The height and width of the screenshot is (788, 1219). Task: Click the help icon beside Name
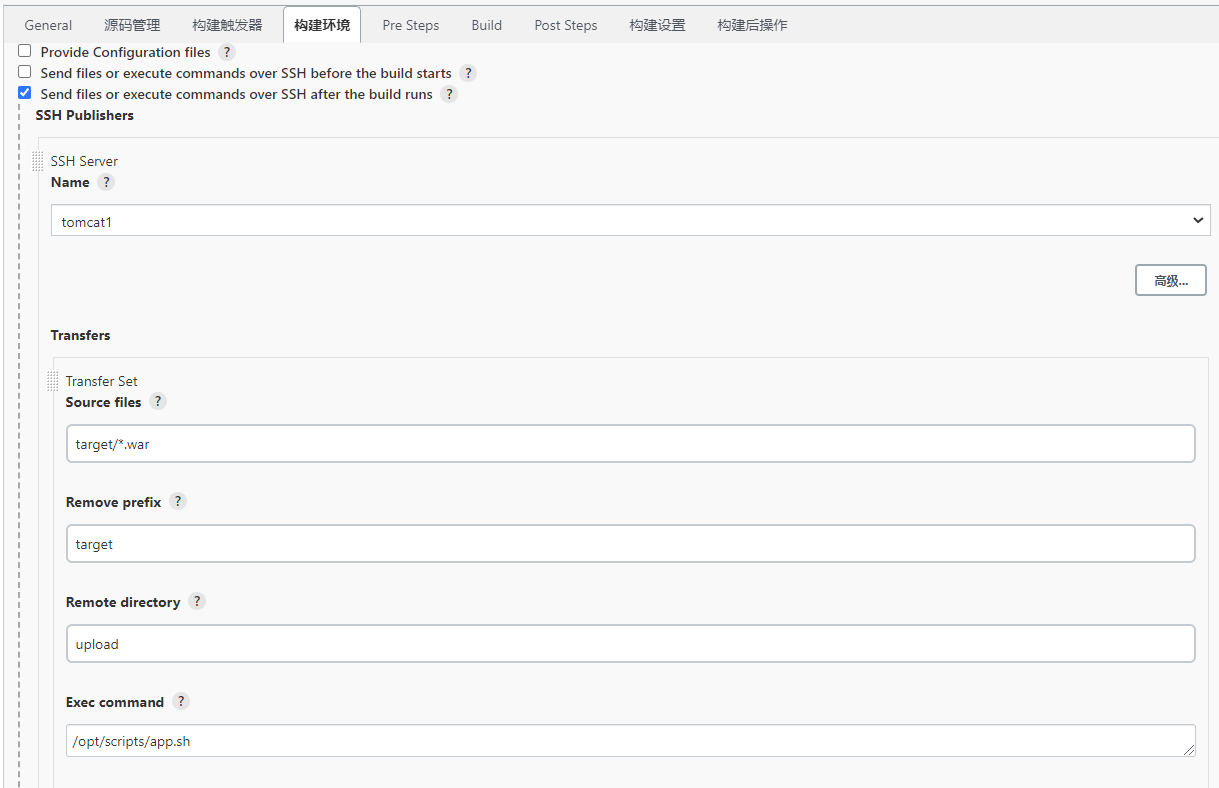[107, 182]
